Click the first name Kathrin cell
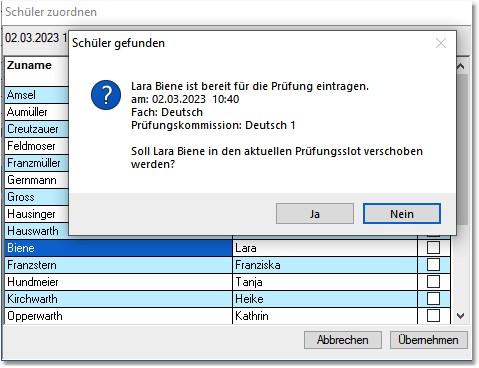The width and height of the screenshot is (479, 368). (x=325, y=316)
